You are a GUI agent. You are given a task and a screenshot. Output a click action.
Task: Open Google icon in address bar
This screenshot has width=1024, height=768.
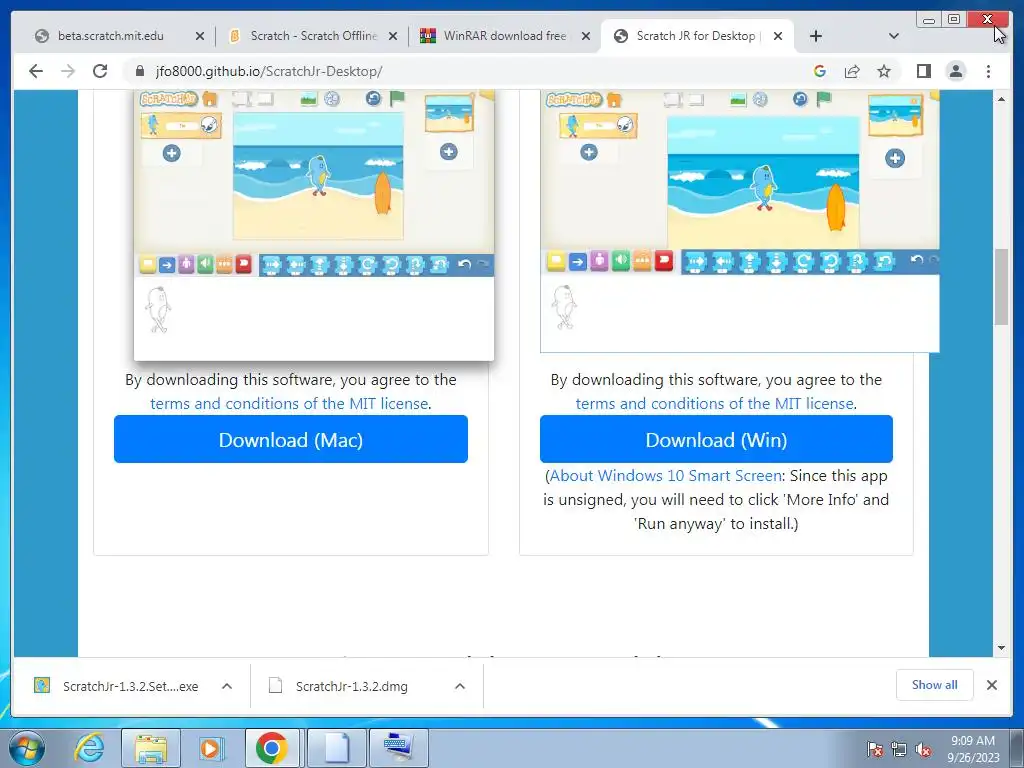tap(820, 71)
